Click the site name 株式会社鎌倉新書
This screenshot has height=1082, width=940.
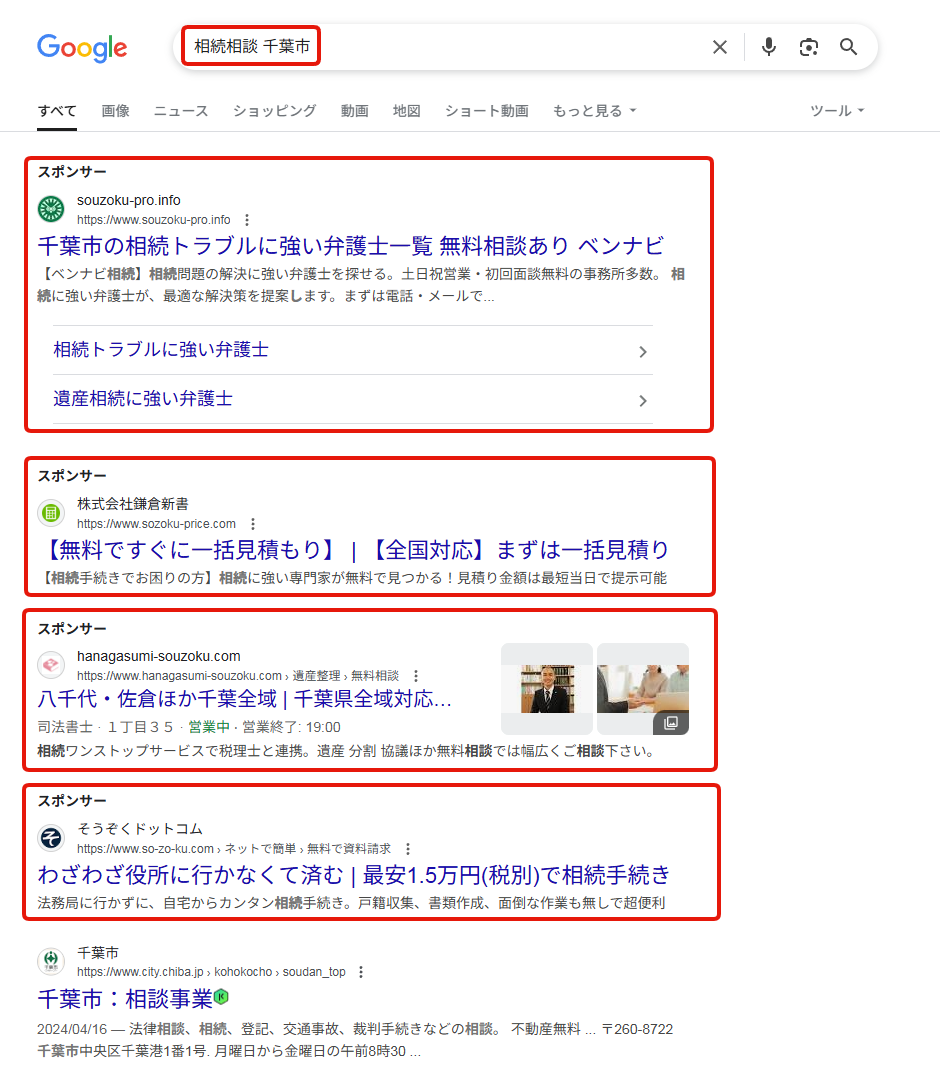[x=133, y=504]
